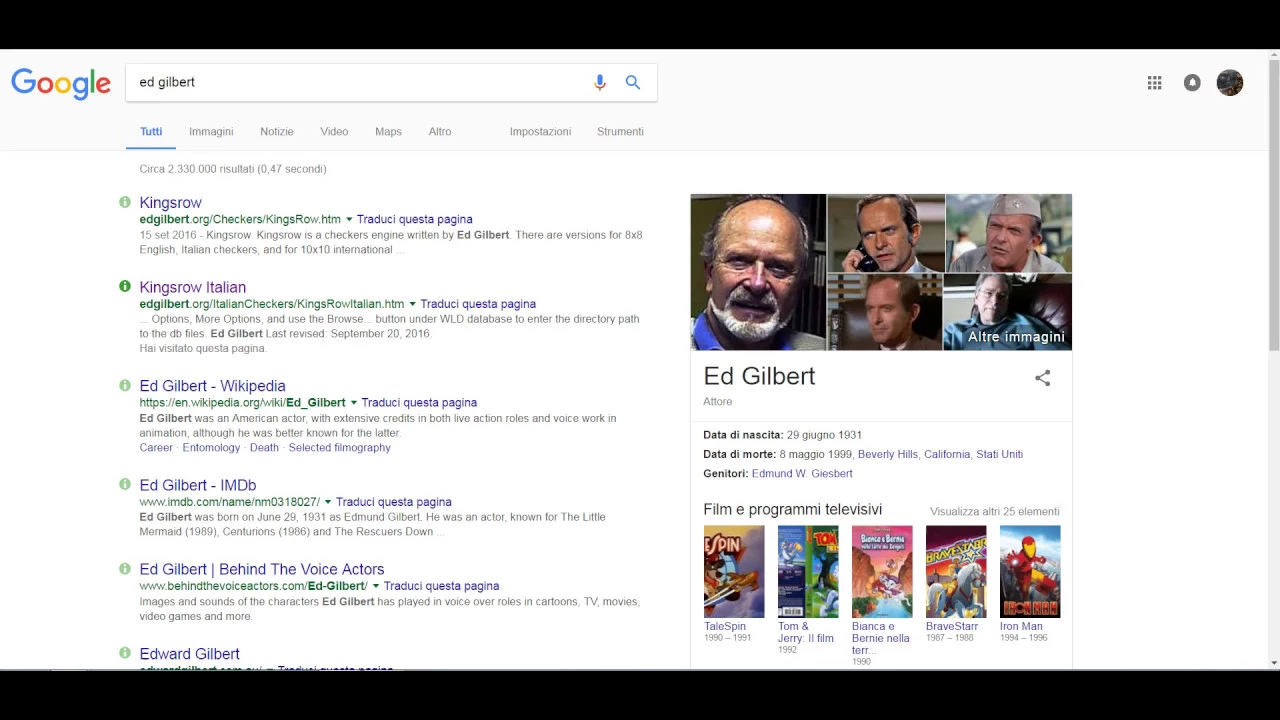
Task: Open the Kingsrow result title
Action: (170, 203)
